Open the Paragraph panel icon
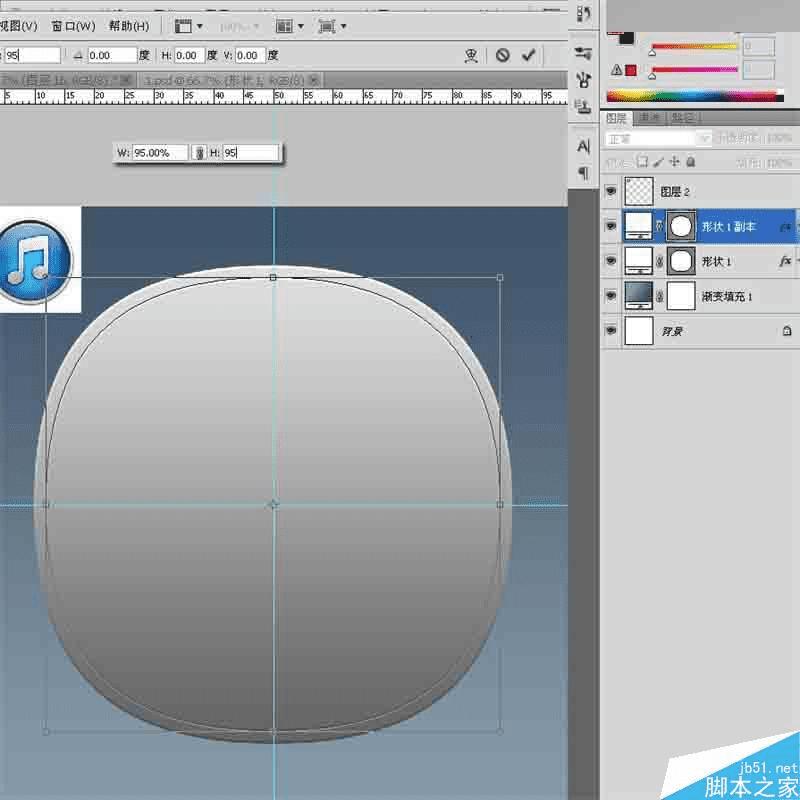 coord(584,173)
